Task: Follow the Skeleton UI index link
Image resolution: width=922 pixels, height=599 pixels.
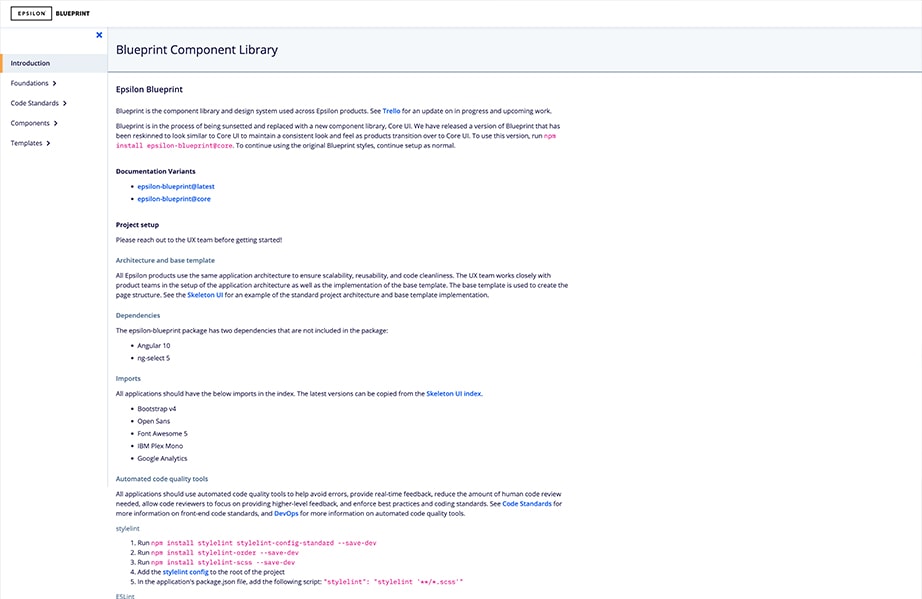Action: [x=454, y=394]
